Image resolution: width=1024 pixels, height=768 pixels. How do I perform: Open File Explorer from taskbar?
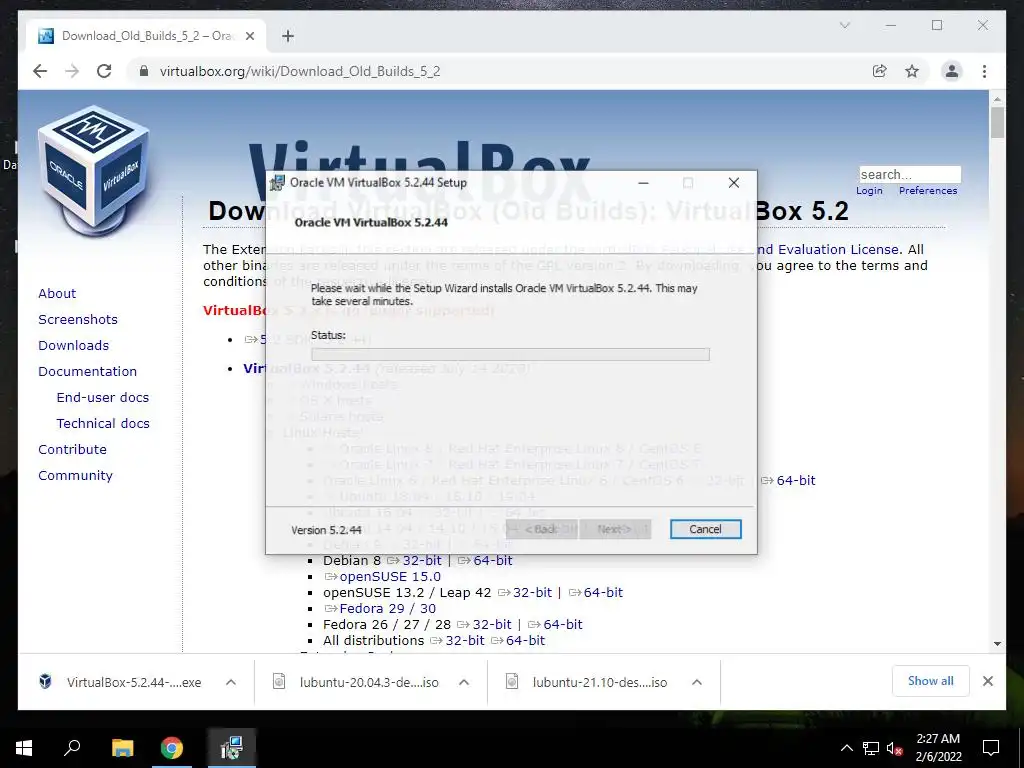click(122, 748)
